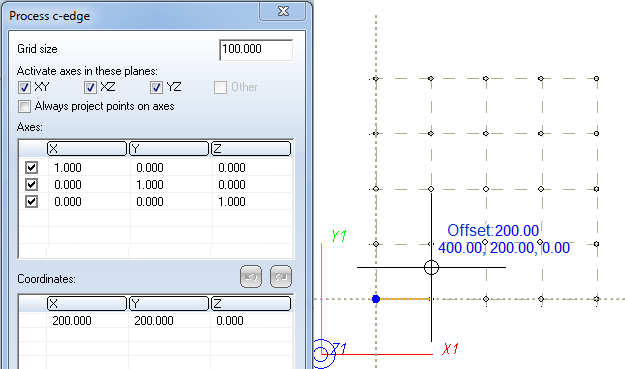
Task: Click the crosshair cursor circle on grid
Action: 431,267
